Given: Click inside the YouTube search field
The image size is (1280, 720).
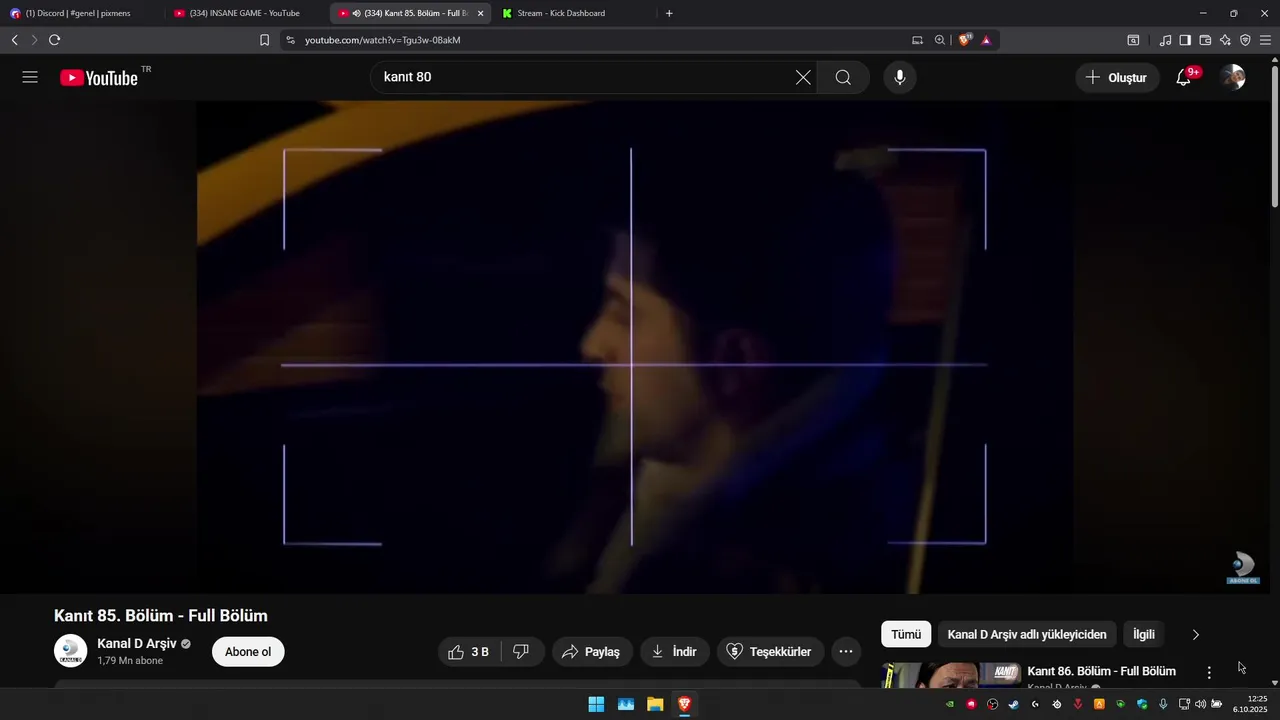Looking at the screenshot, I should tap(585, 77).
